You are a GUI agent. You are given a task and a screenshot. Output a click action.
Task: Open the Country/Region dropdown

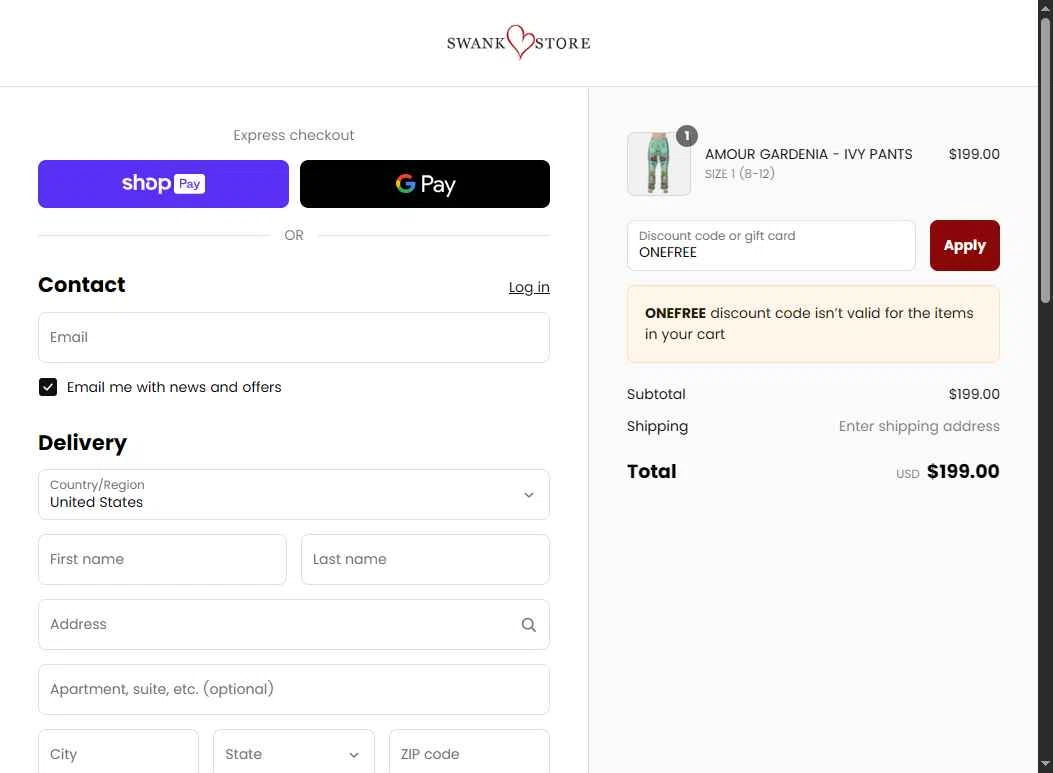294,494
